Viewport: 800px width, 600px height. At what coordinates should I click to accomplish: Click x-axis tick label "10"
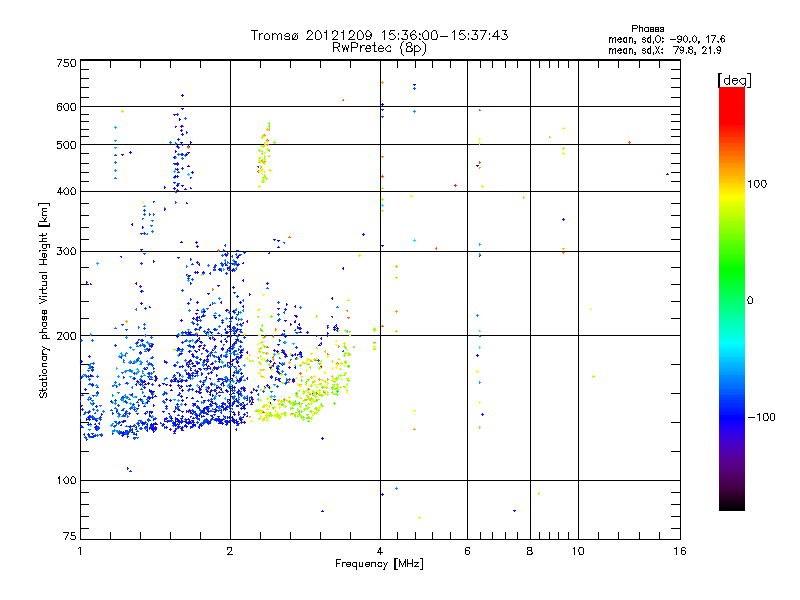click(578, 551)
